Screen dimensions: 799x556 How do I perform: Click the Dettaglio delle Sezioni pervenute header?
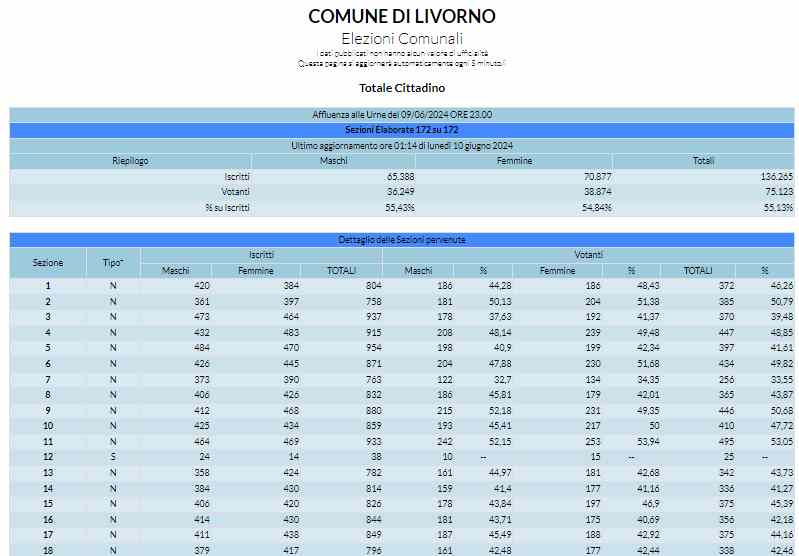401,240
